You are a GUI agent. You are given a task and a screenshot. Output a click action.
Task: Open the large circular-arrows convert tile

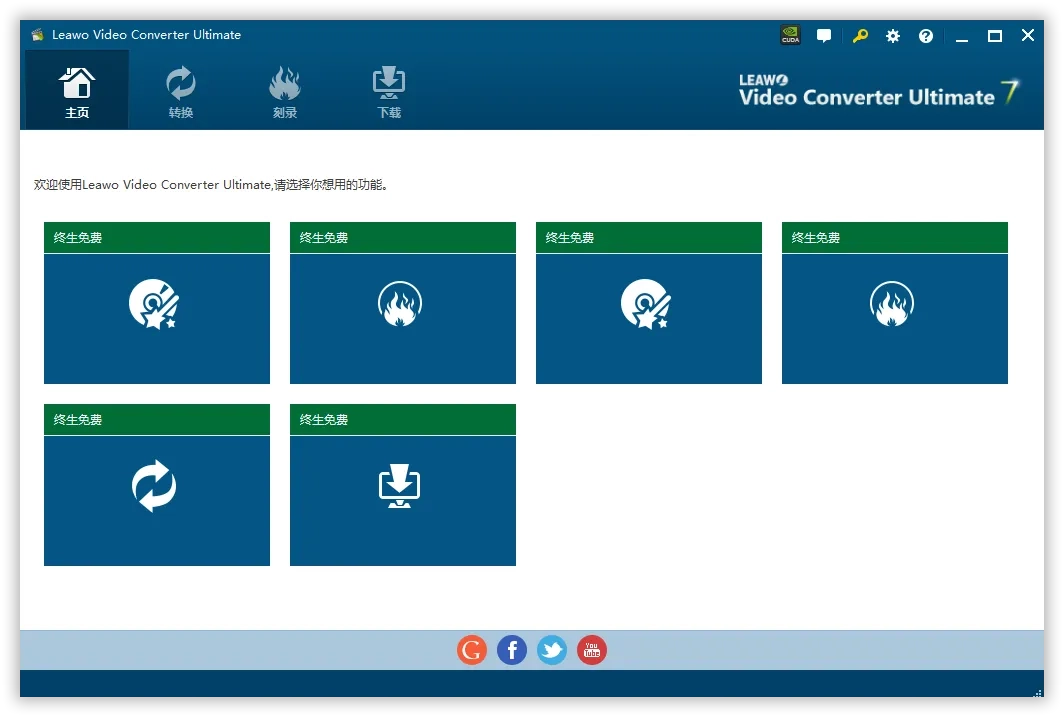(x=157, y=485)
